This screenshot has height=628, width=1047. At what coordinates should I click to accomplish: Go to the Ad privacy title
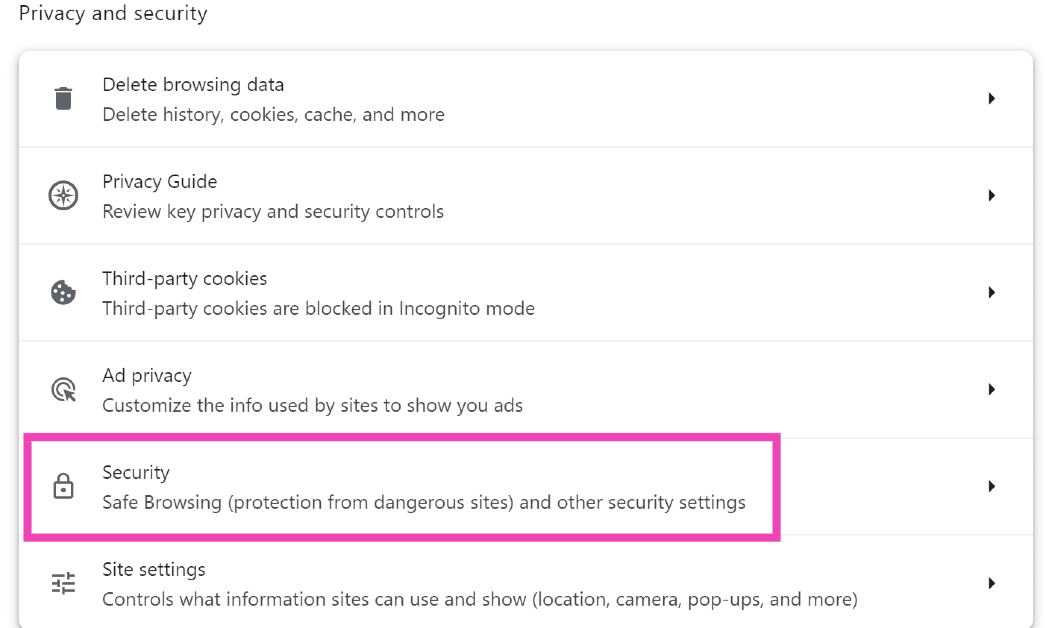click(146, 376)
